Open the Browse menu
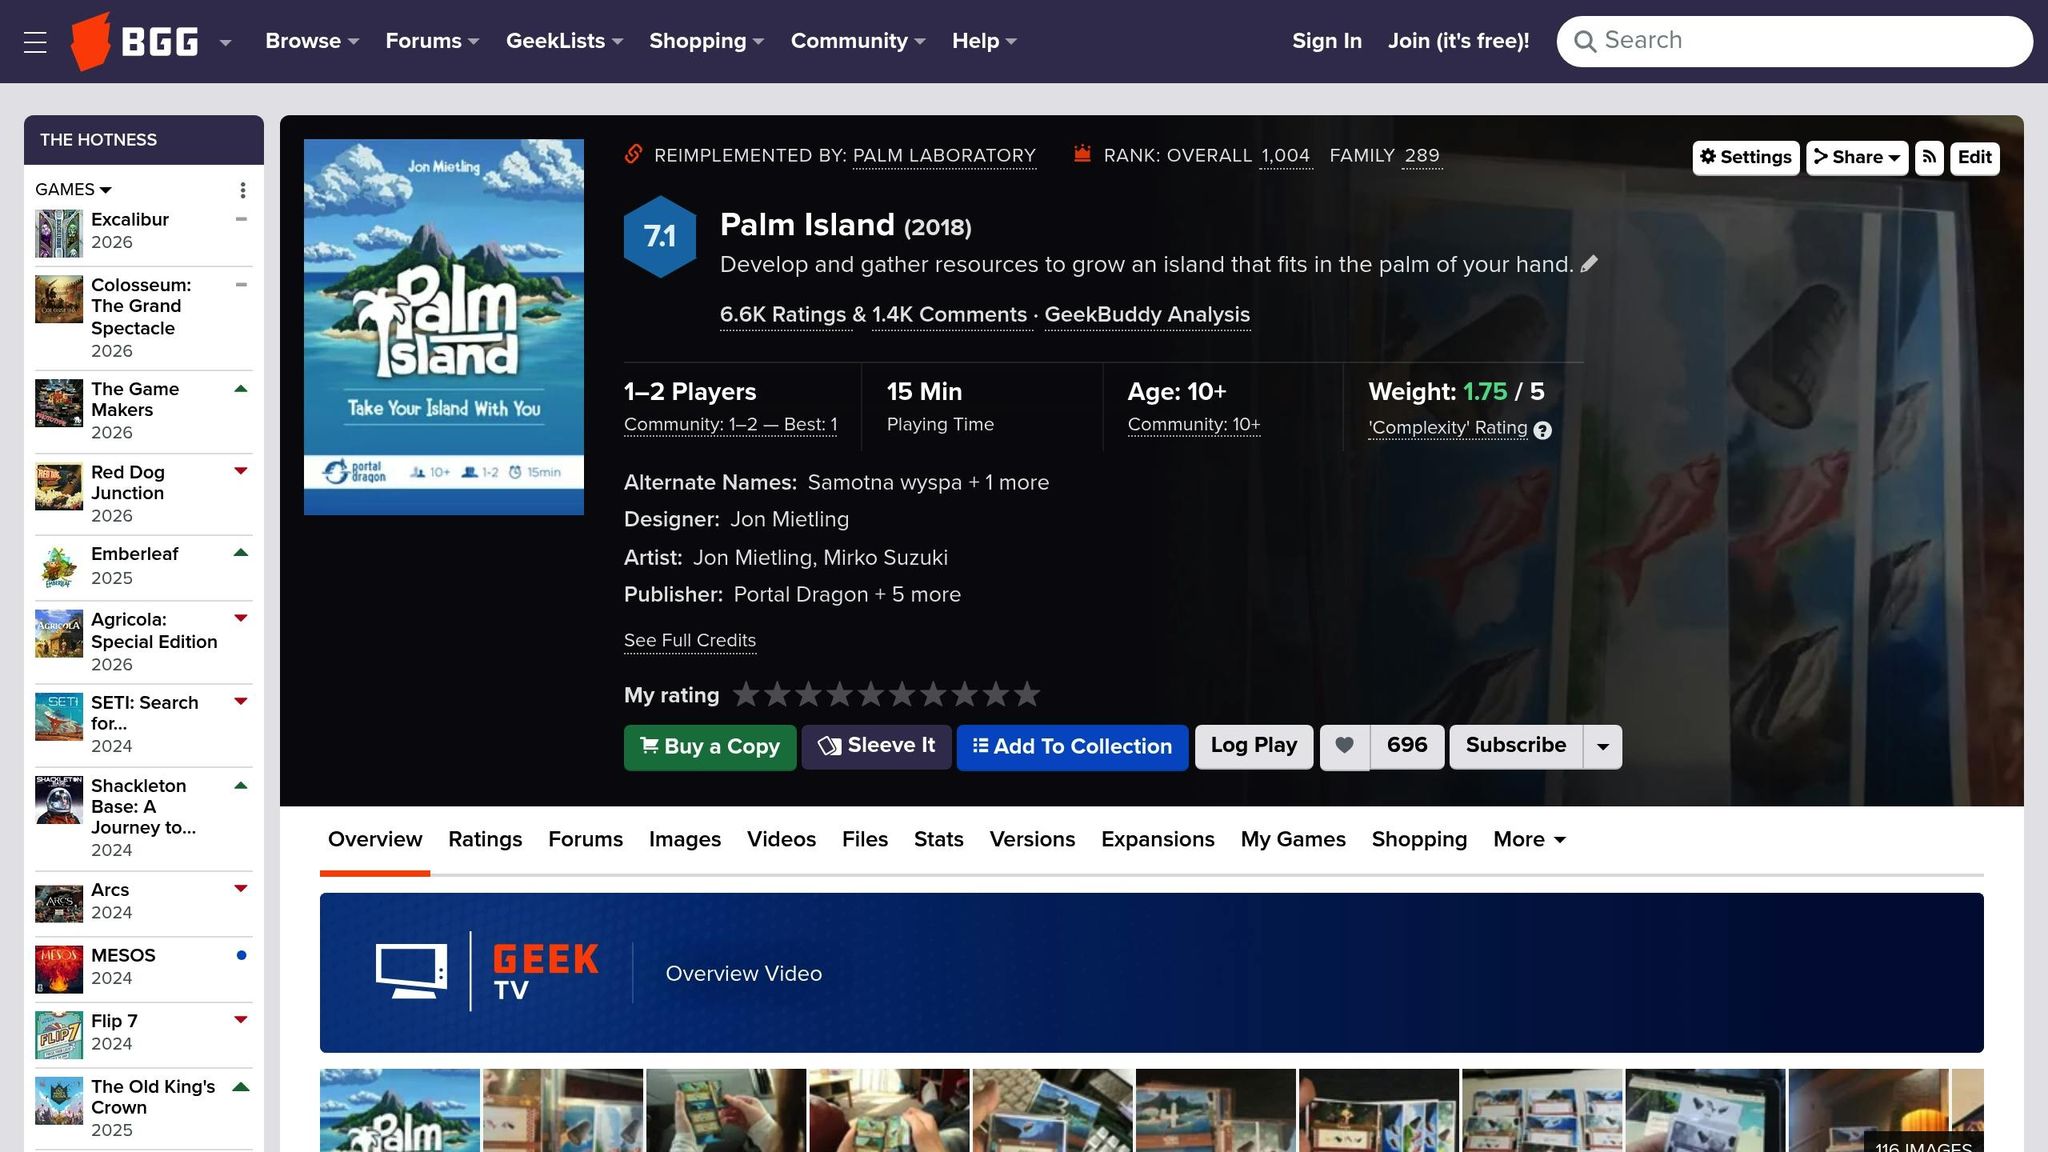The width and height of the screenshot is (2048, 1152). tap(311, 41)
